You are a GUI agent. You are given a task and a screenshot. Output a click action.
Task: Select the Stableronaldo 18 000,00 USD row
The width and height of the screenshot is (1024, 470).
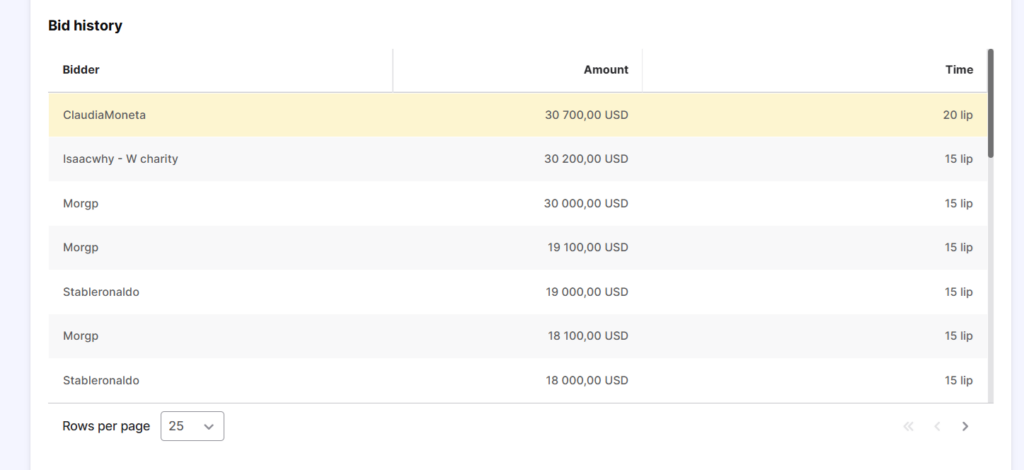[x=518, y=380]
